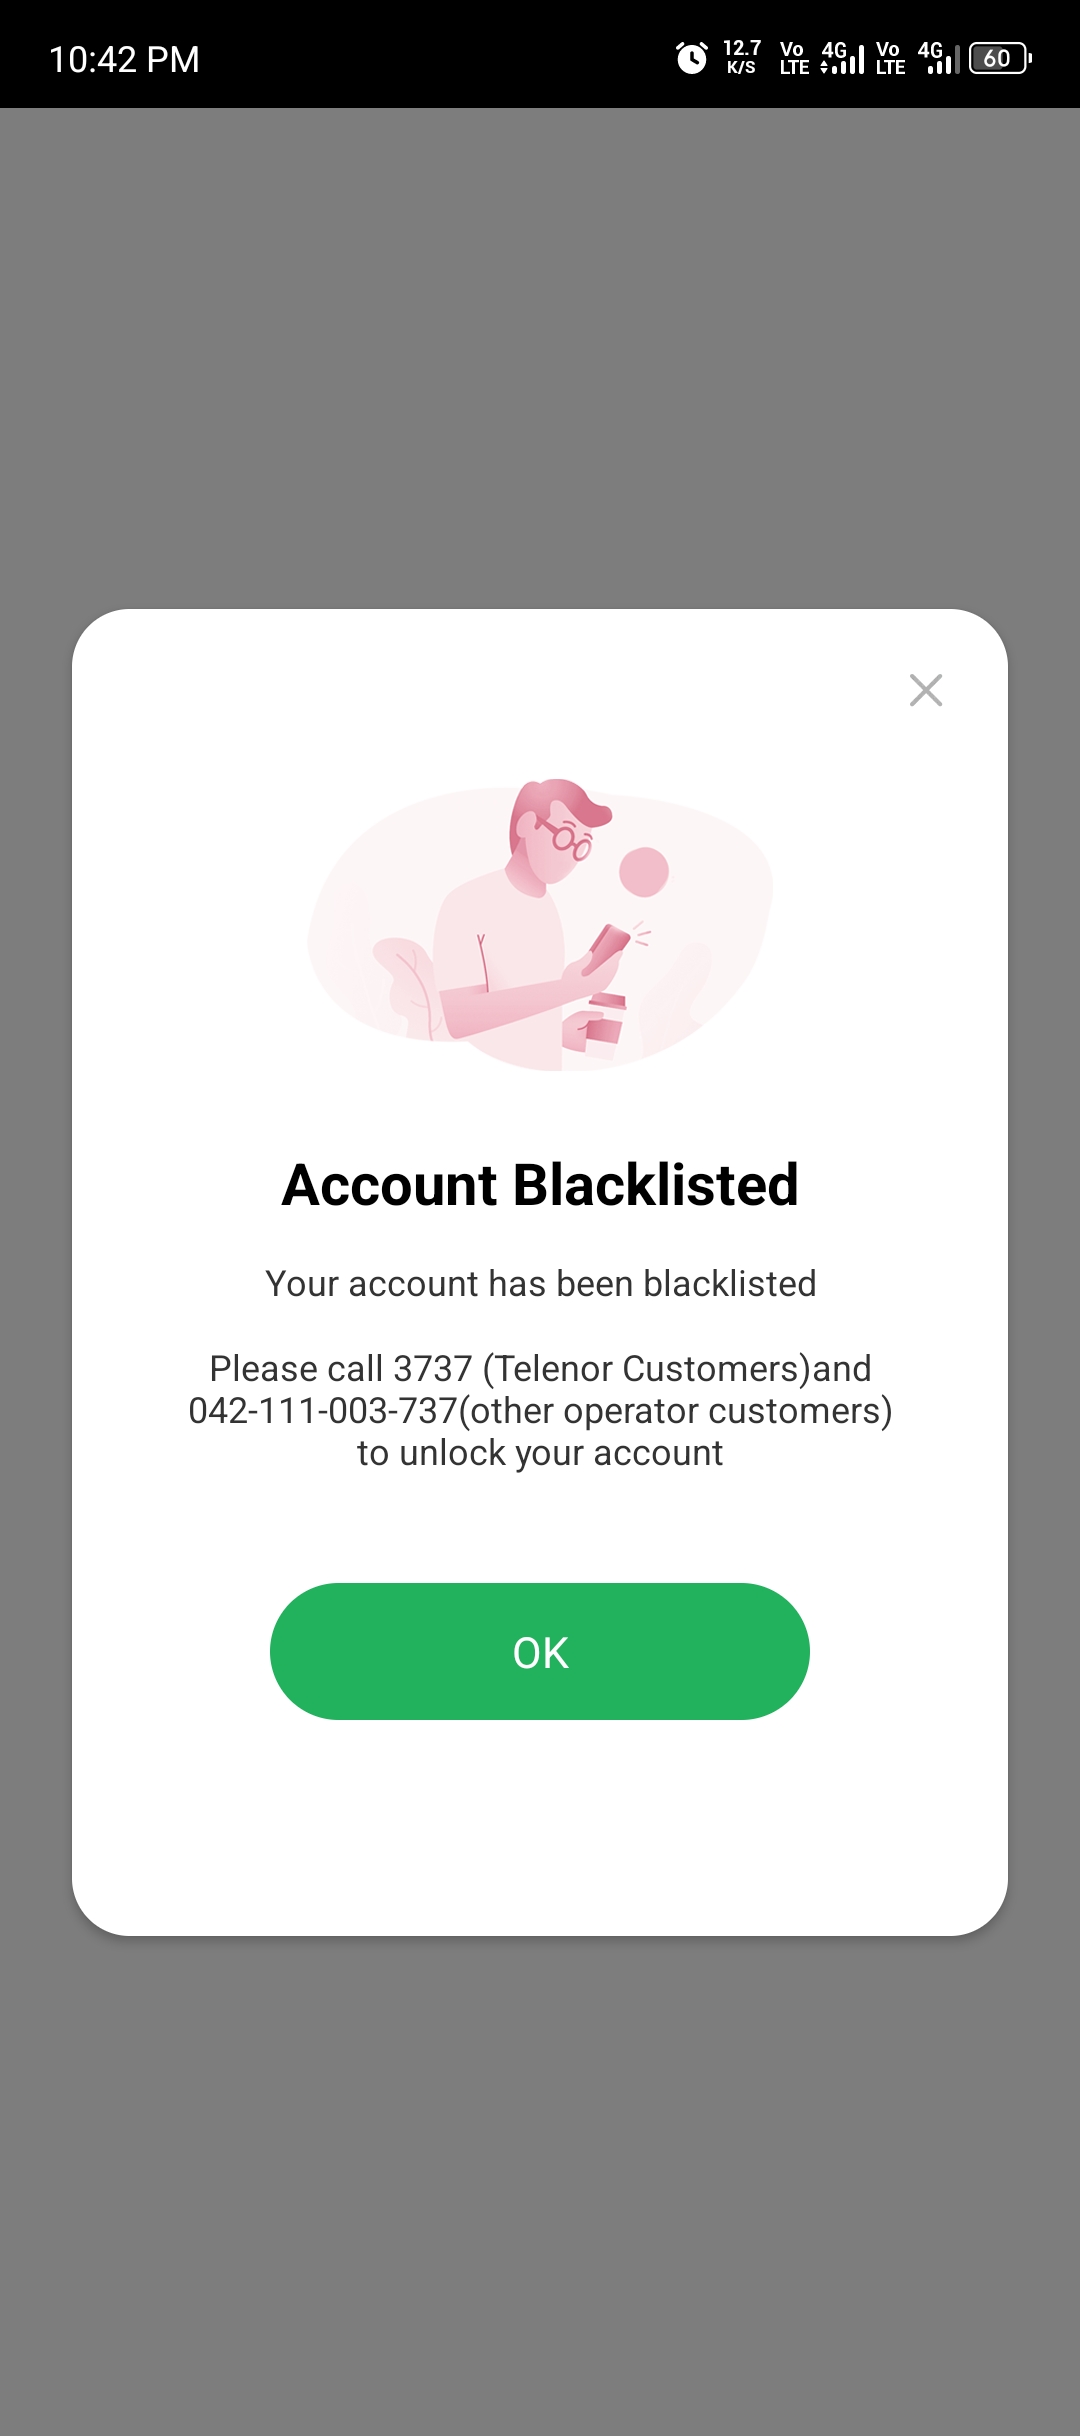Tap the 042-111-003-737 helpline number

pyautogui.click(x=323, y=1411)
